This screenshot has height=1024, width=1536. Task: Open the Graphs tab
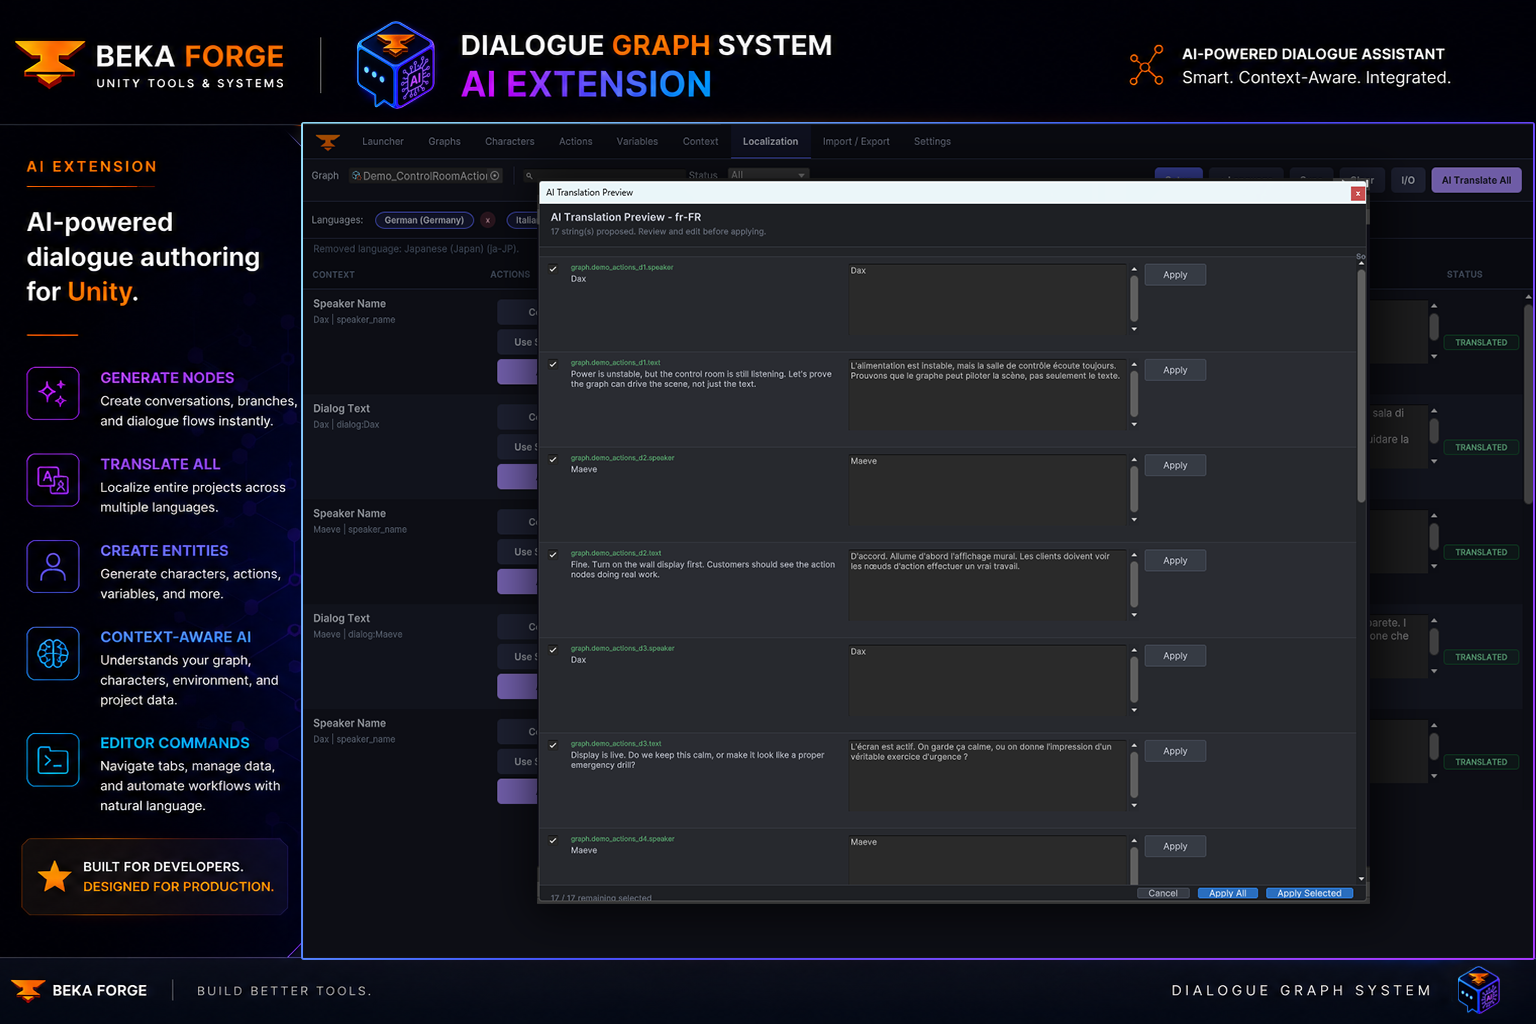[x=445, y=142]
